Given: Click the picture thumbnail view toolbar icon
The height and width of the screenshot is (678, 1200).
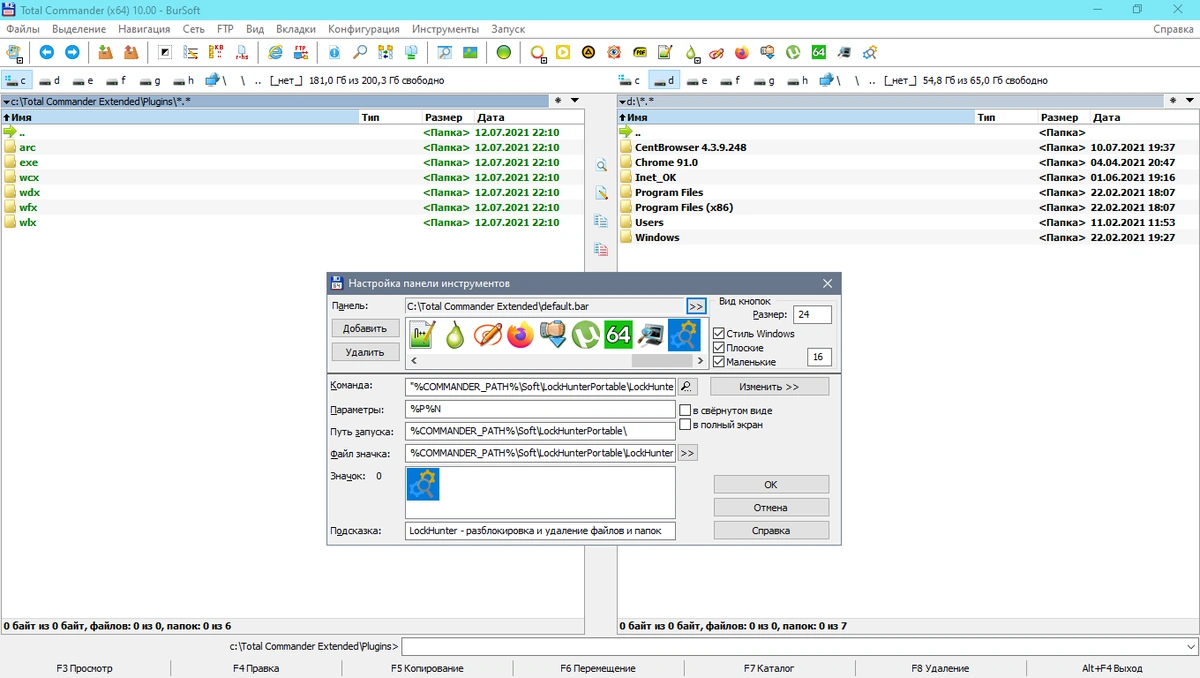Looking at the screenshot, I should pos(470,52).
